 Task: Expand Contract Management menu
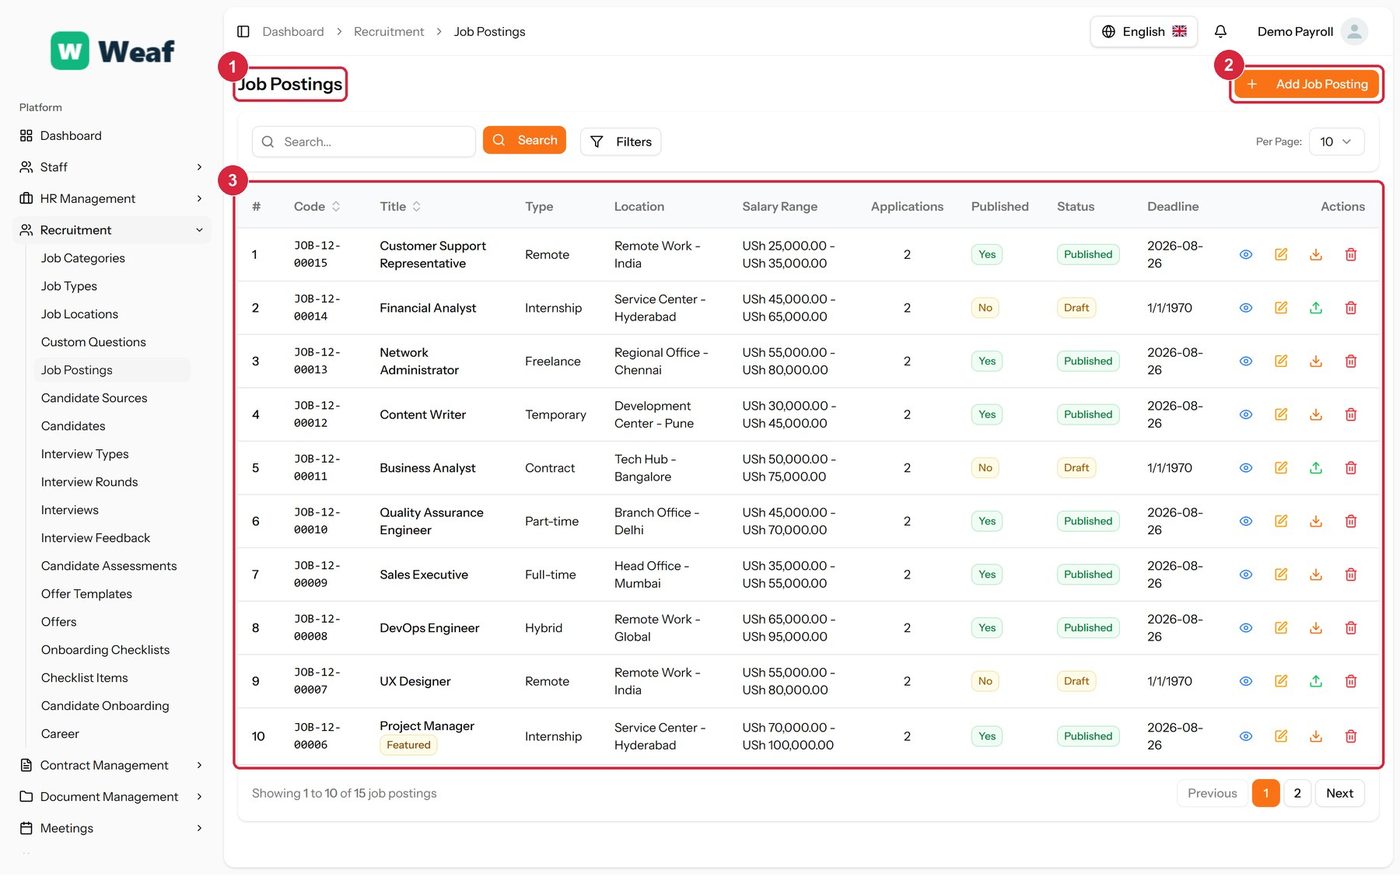(x=112, y=765)
